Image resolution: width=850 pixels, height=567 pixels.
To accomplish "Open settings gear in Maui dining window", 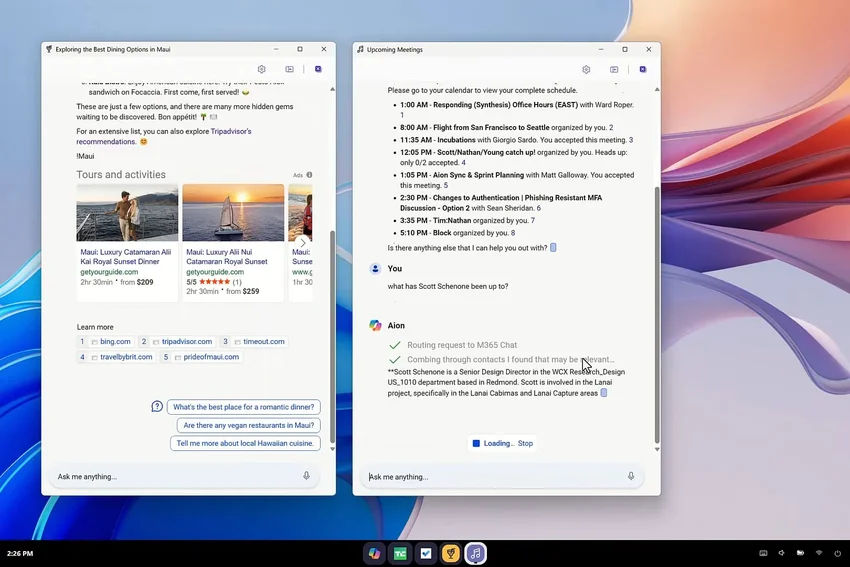I will coord(262,69).
